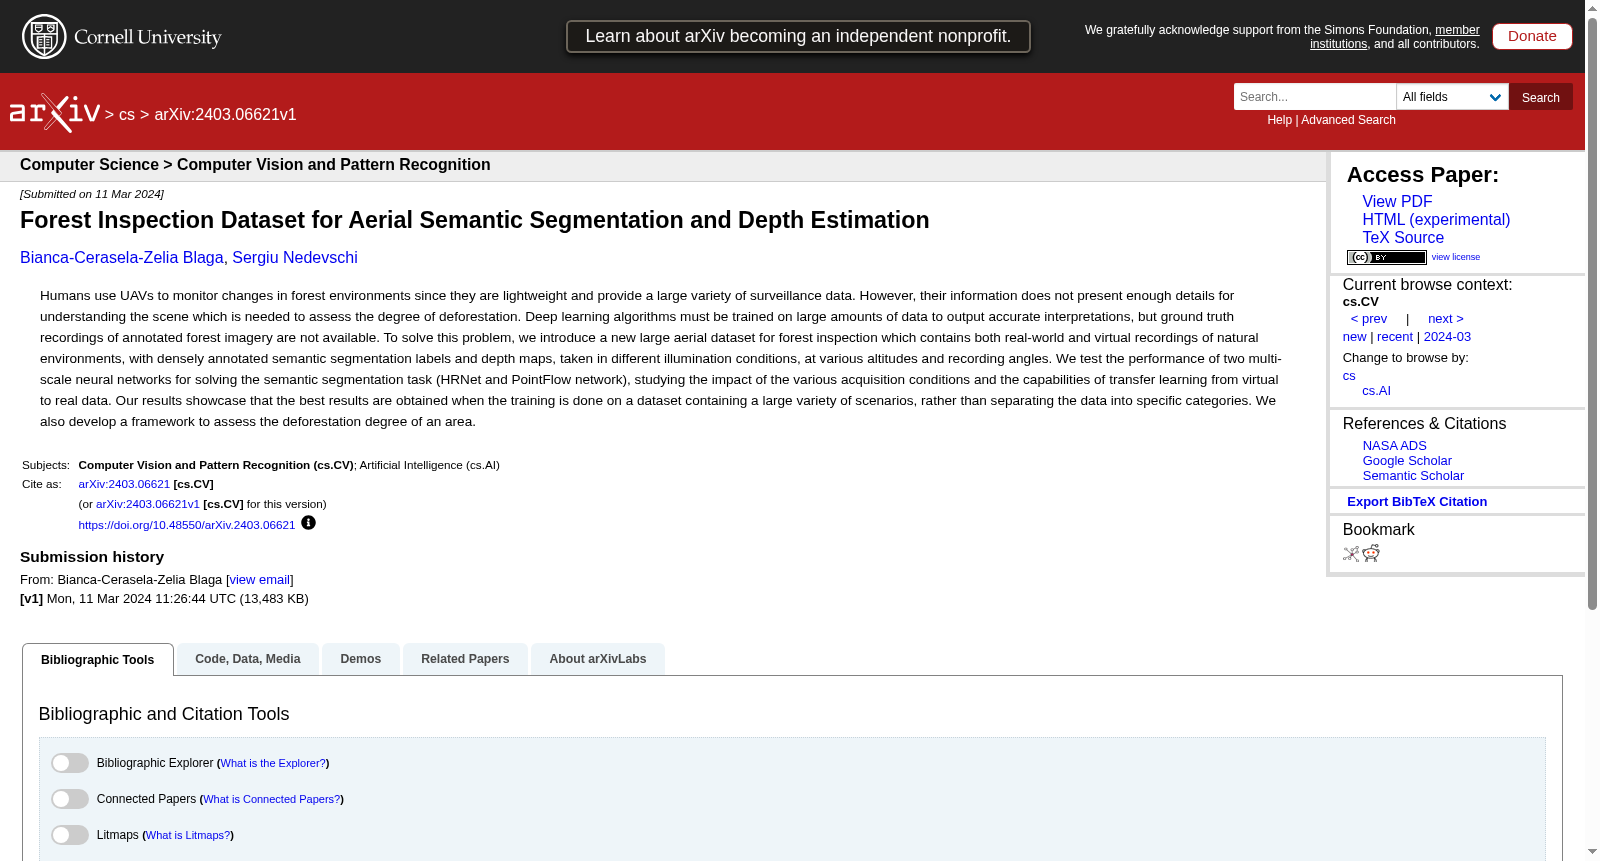This screenshot has width=1600, height=861.
Task: Open the Creative Commons BY license badge
Action: (1386, 257)
